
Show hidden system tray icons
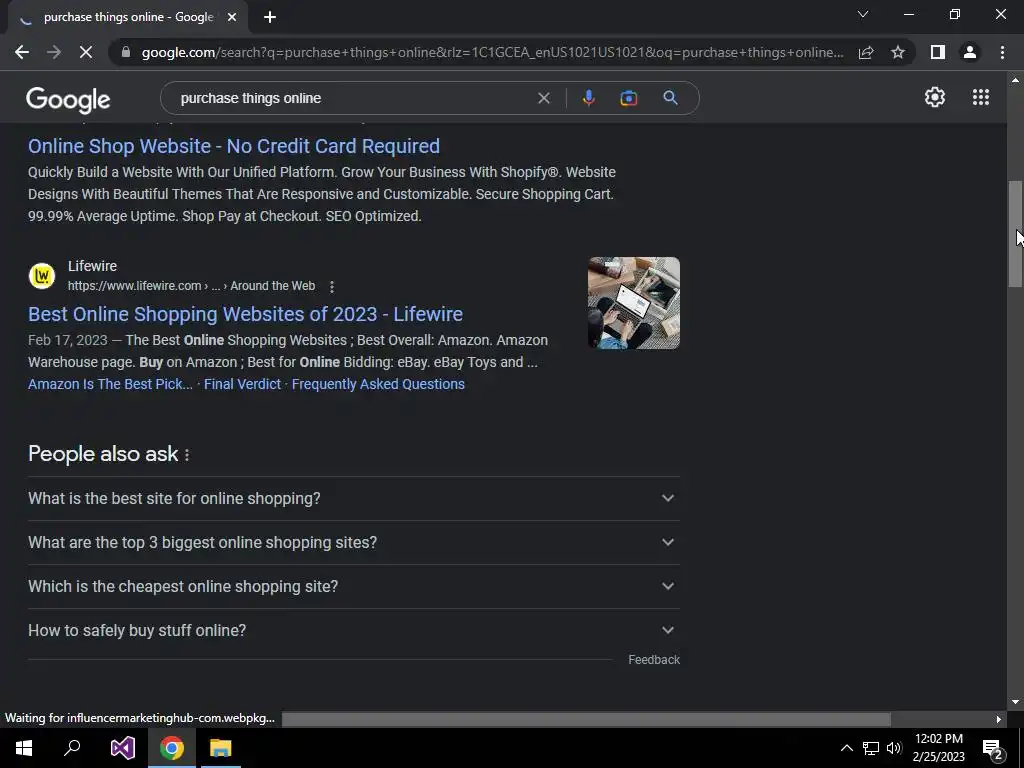coord(846,748)
